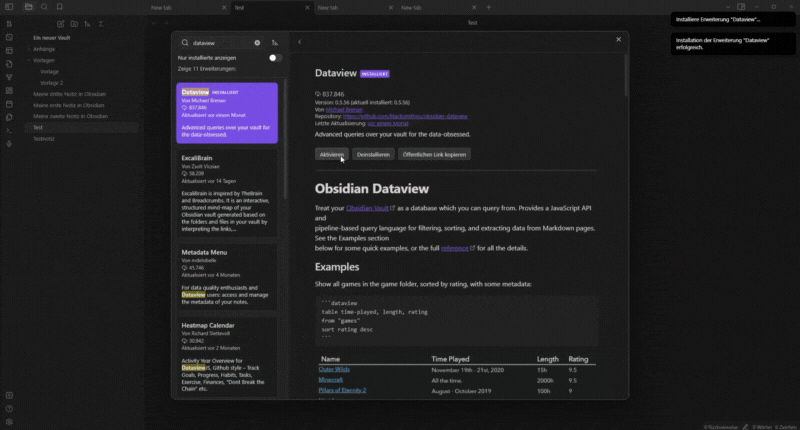Viewport: 800px width, 430px height.
Task: Open the reference link
Action: (455, 248)
